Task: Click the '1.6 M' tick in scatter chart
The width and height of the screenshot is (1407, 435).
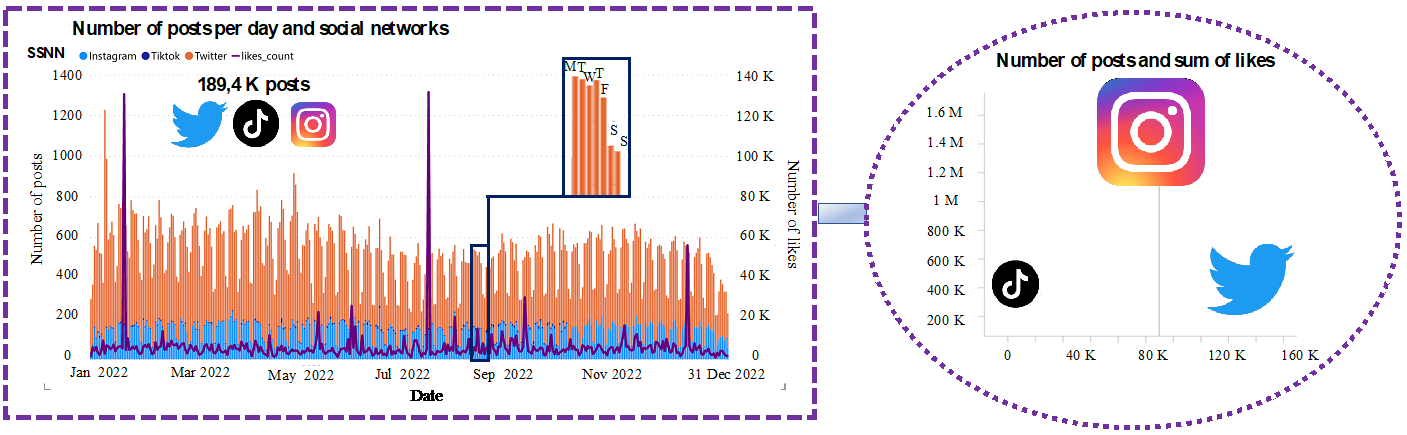Action: pyautogui.click(x=945, y=113)
